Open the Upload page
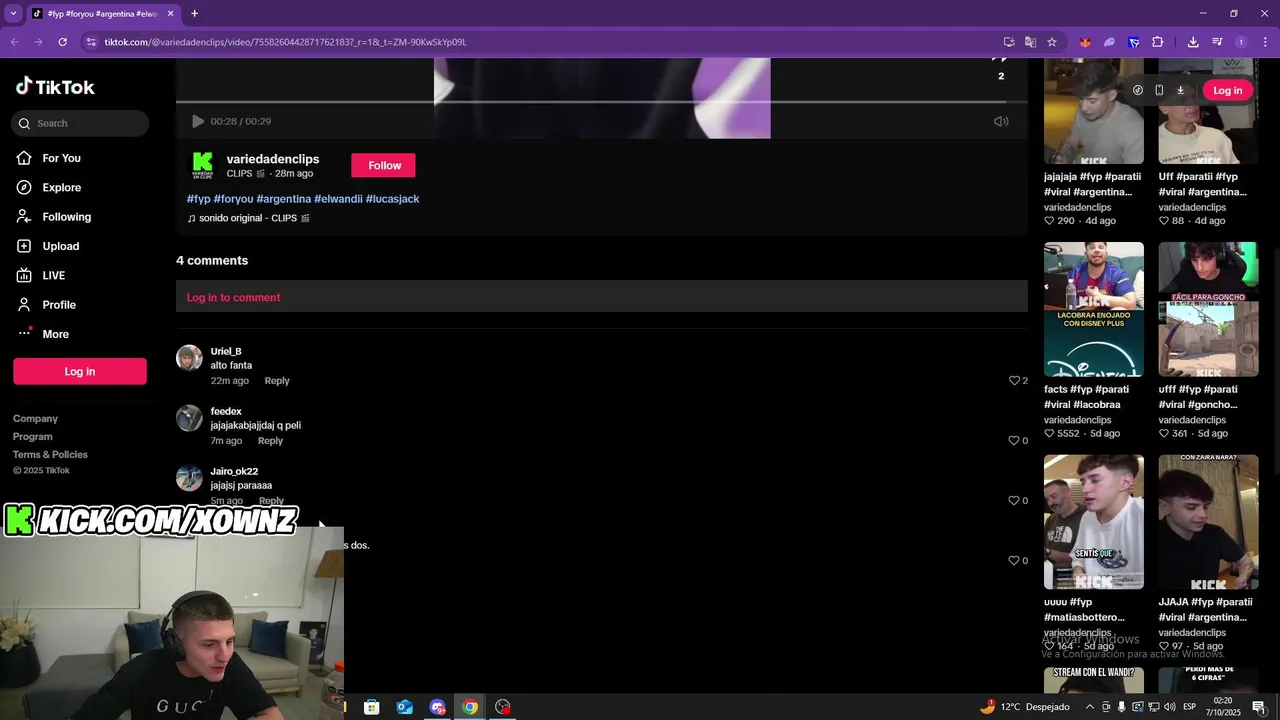 pos(60,246)
